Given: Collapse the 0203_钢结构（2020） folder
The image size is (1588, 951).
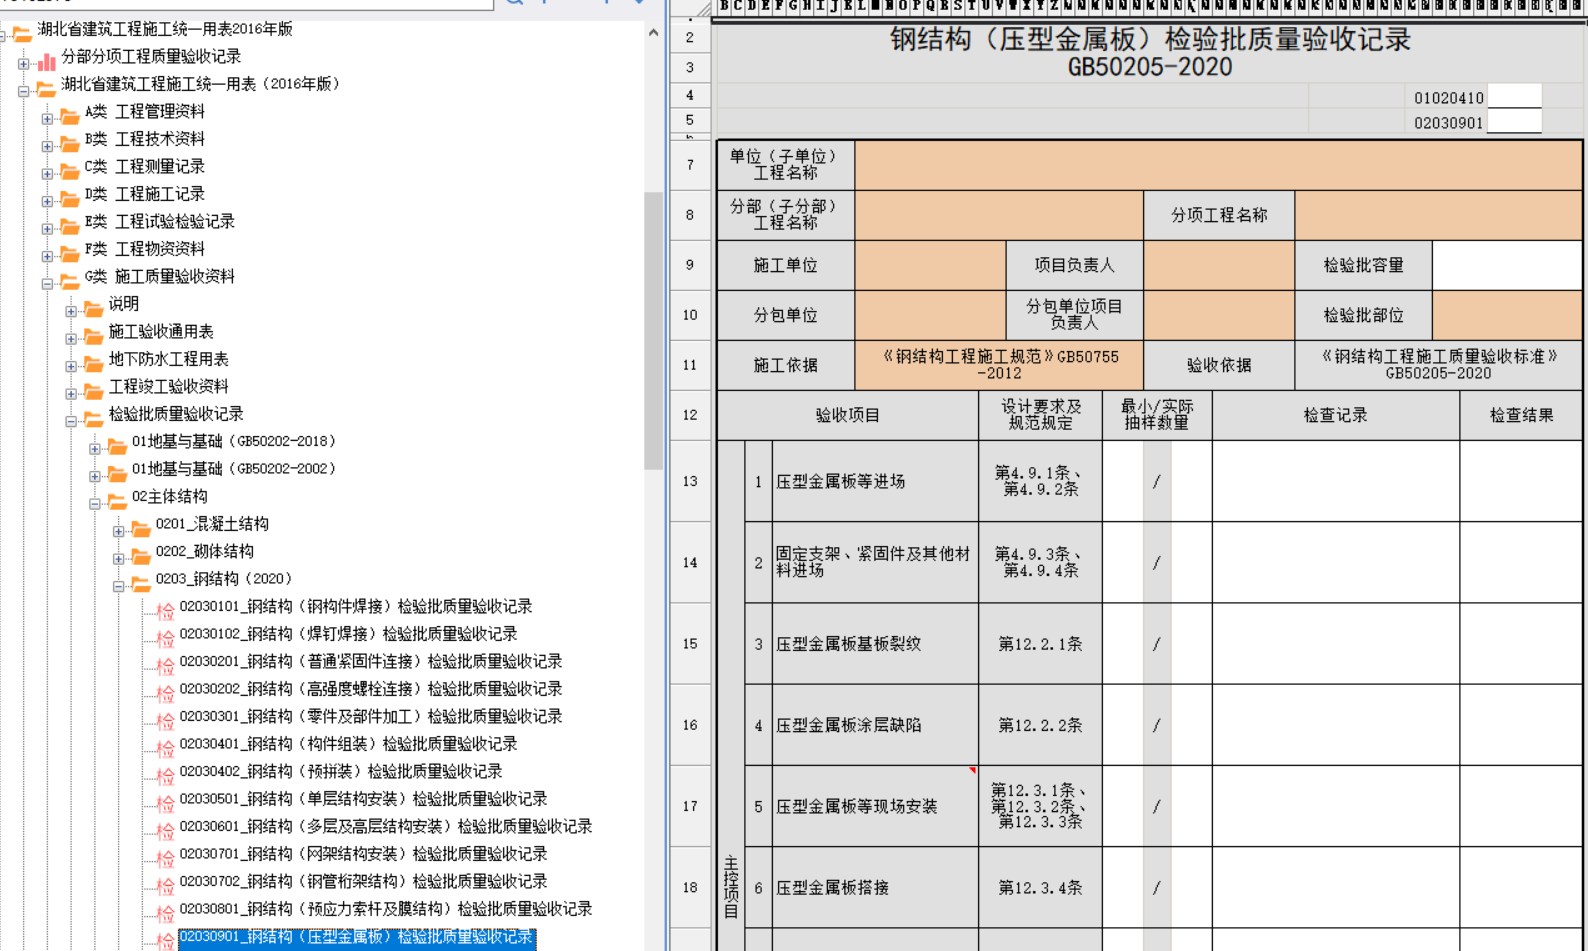Looking at the screenshot, I should [118, 586].
